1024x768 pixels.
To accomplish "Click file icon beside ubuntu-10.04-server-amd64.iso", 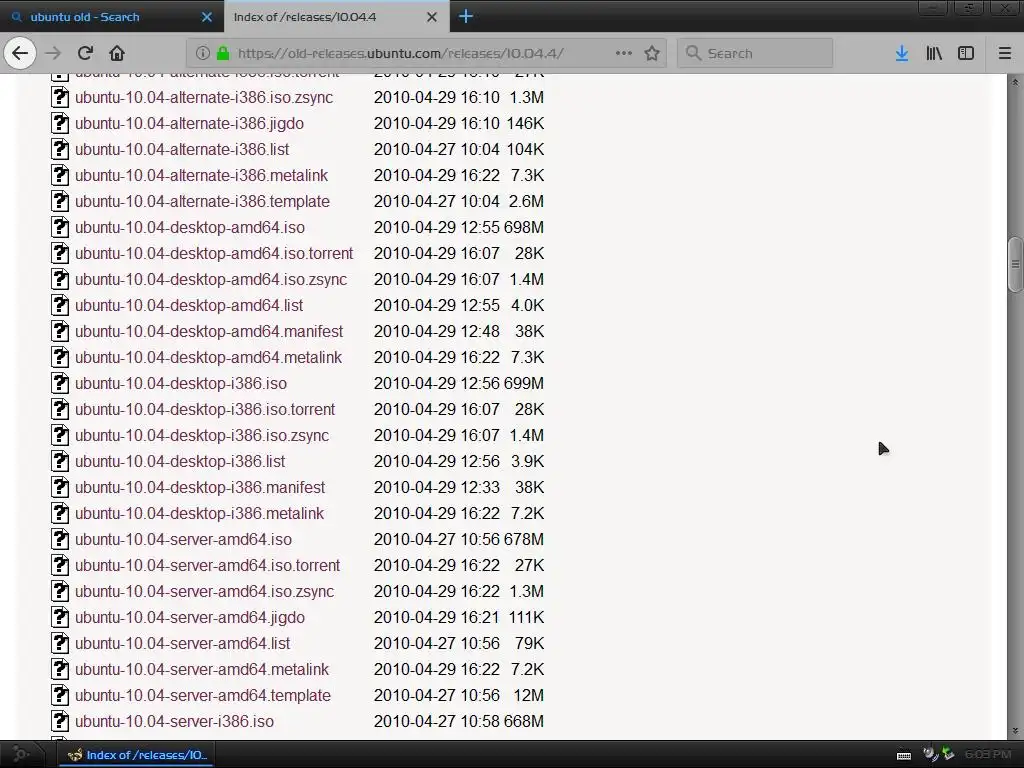I will pyautogui.click(x=60, y=539).
